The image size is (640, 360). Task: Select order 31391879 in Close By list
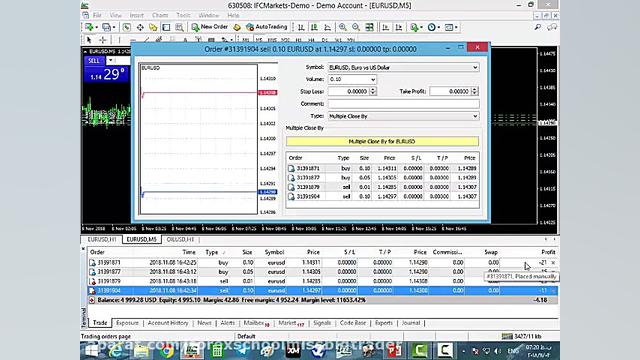point(382,187)
